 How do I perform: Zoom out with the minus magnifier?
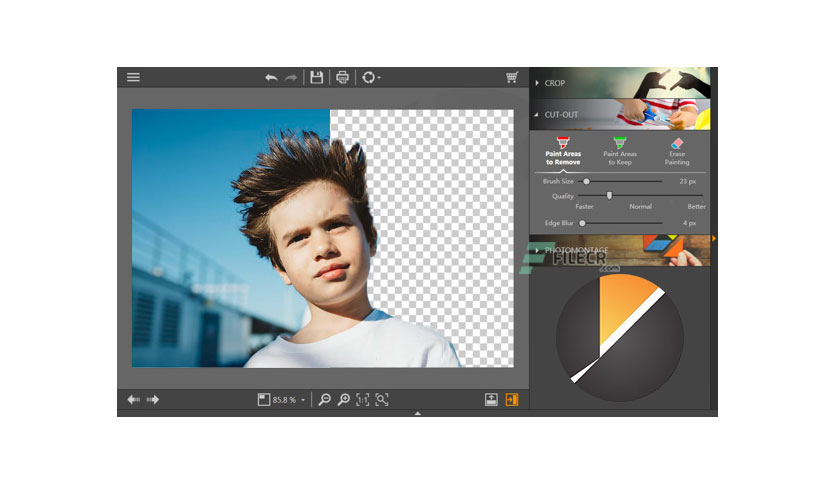[324, 399]
